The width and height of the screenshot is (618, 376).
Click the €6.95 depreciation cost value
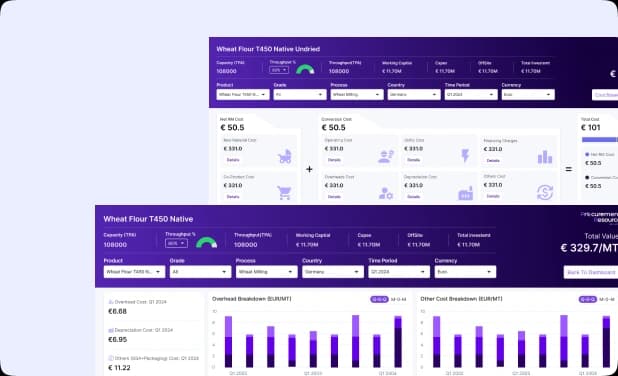117,339
